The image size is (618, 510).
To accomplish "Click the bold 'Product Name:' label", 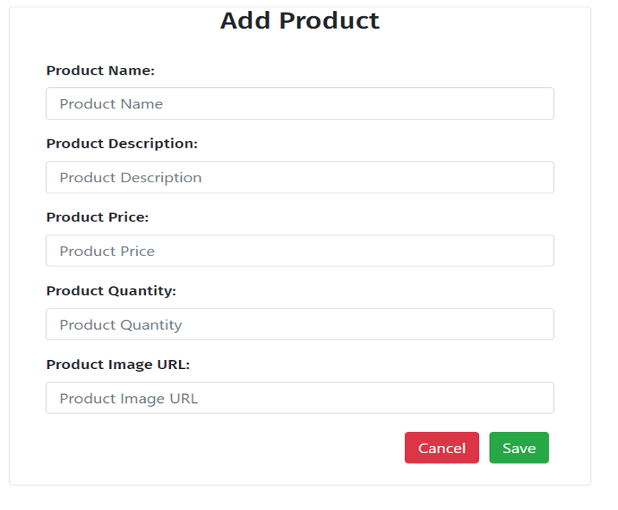I will (x=101, y=71).
